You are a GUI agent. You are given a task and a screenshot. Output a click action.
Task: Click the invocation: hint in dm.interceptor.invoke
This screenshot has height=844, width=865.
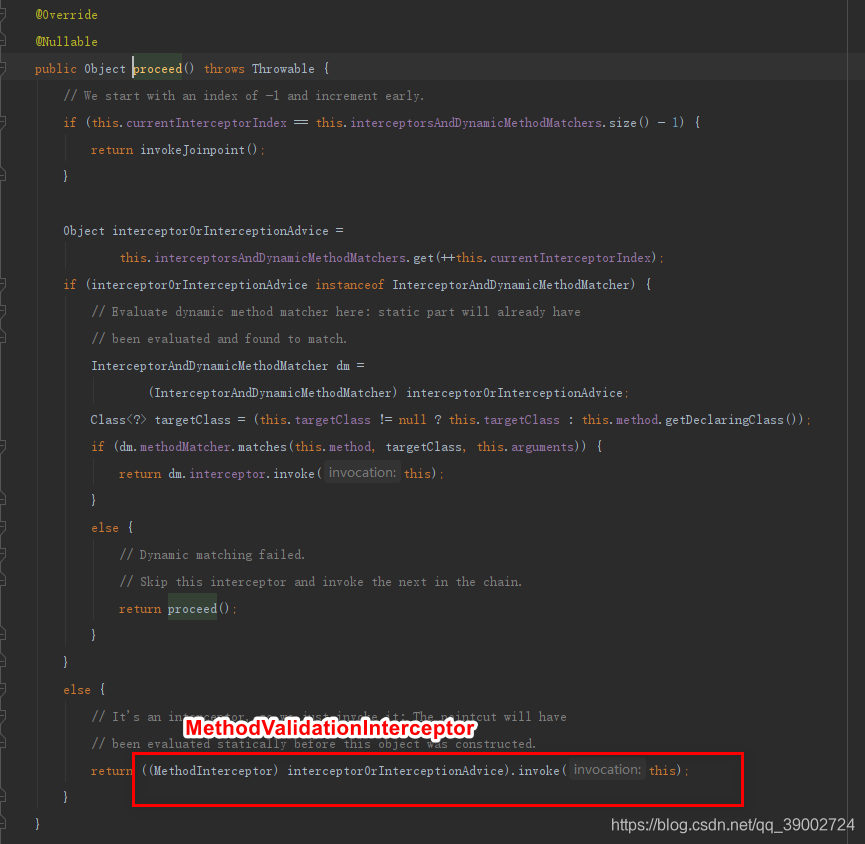[x=362, y=473]
